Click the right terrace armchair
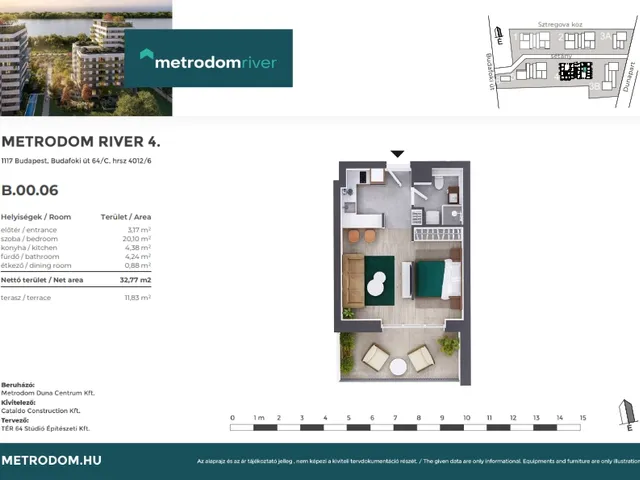This screenshot has height=480, width=640. (421, 358)
